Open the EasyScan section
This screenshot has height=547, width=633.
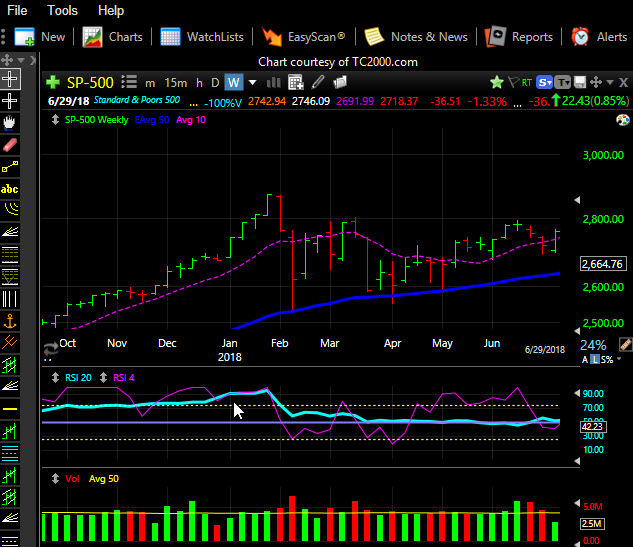point(303,37)
